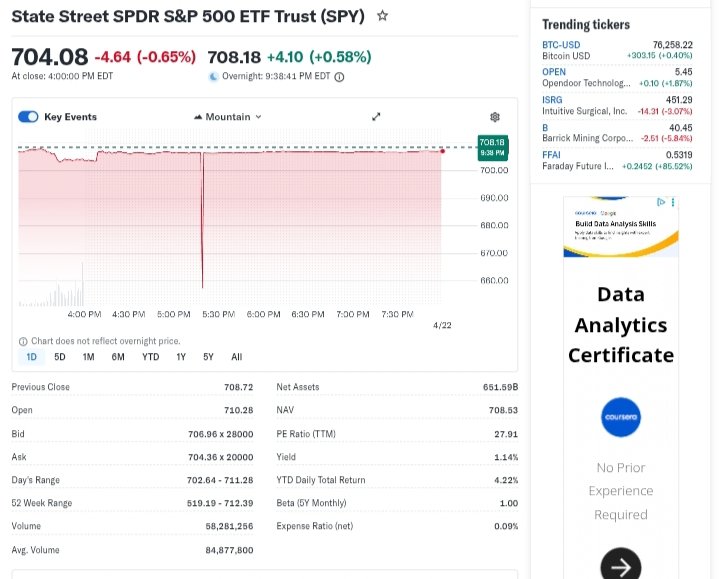Select the YTD range tab
This screenshot has width=719, height=579.
point(150,357)
